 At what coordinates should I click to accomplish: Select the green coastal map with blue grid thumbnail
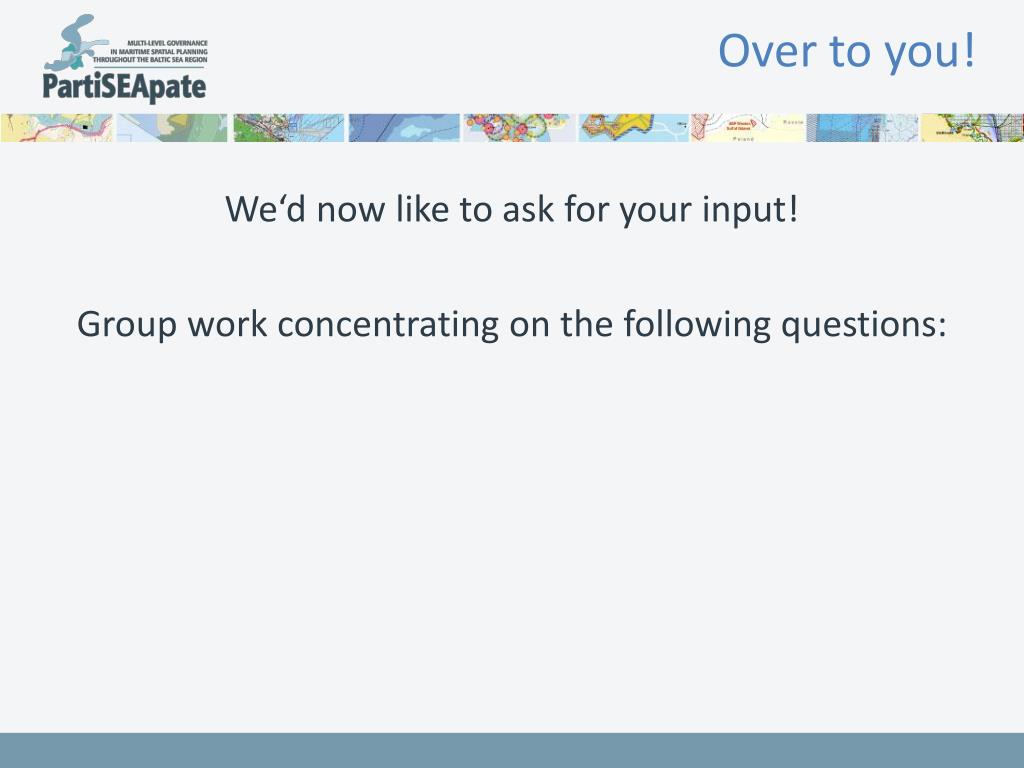[x=289, y=127]
